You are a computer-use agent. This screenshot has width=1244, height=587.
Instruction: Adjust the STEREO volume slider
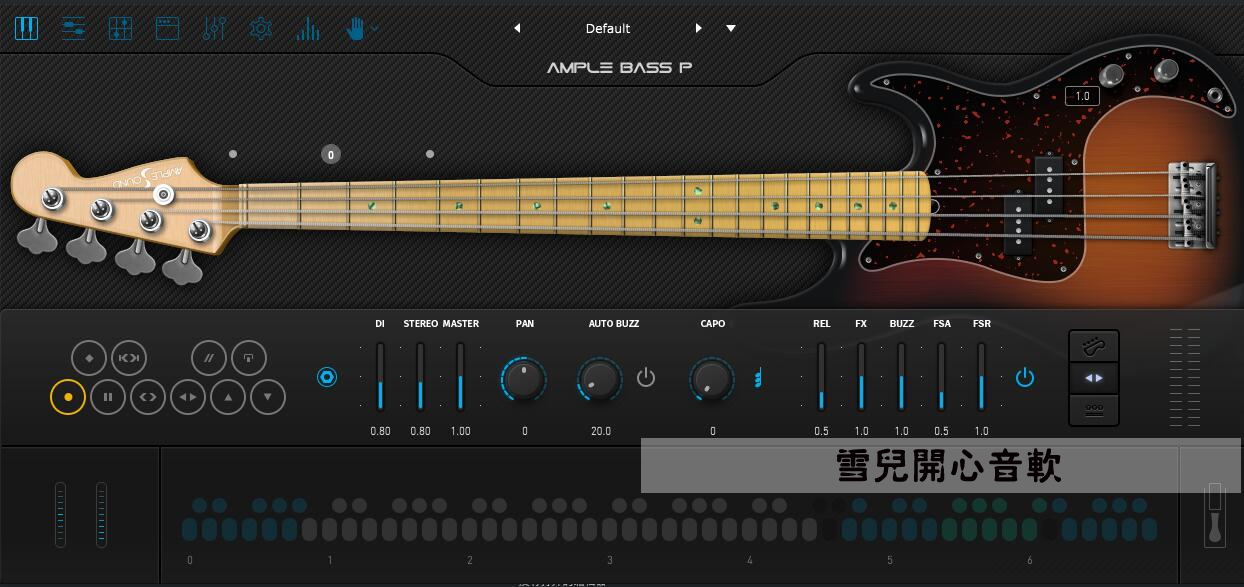tap(420, 376)
